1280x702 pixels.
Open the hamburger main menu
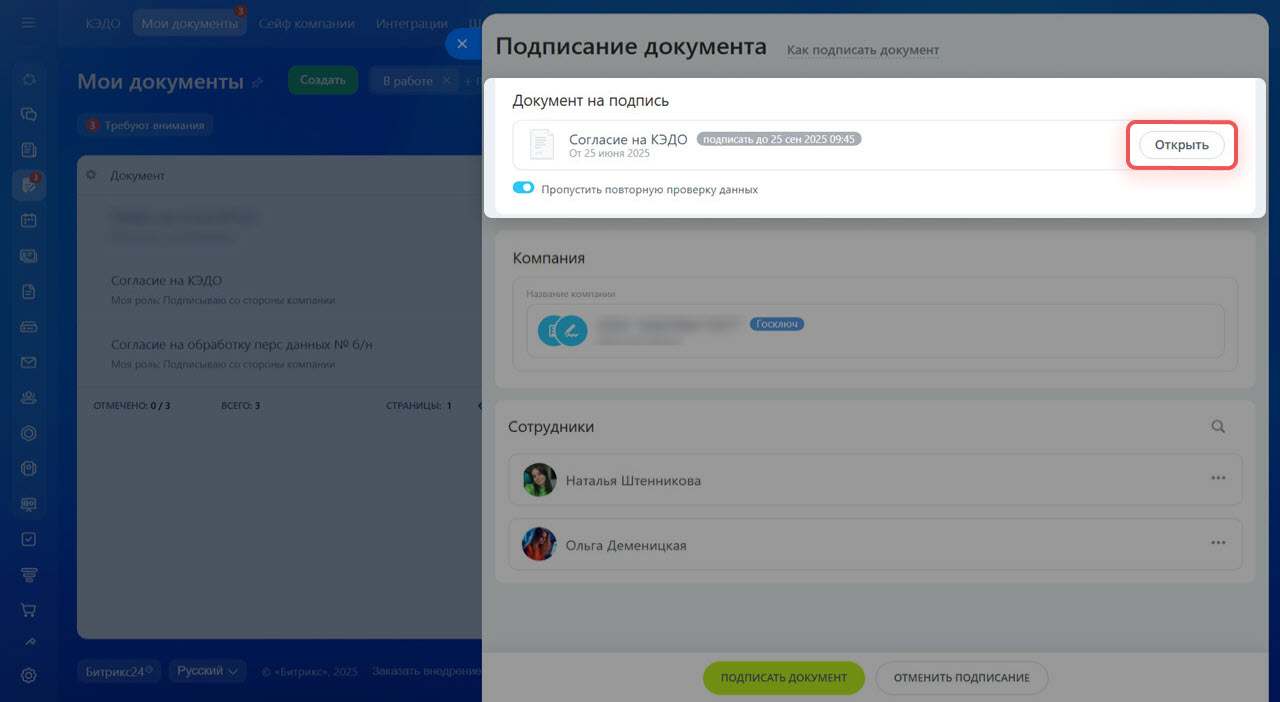(x=29, y=23)
